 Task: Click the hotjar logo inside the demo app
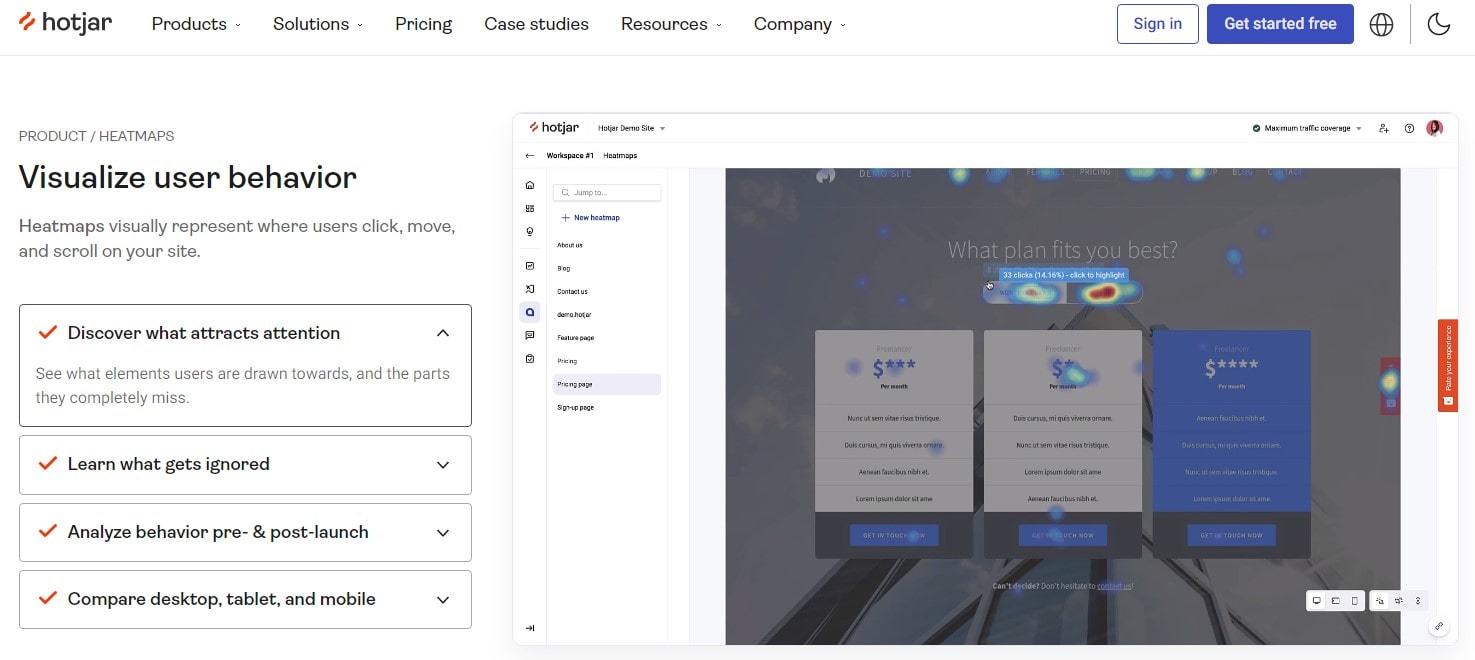554,128
